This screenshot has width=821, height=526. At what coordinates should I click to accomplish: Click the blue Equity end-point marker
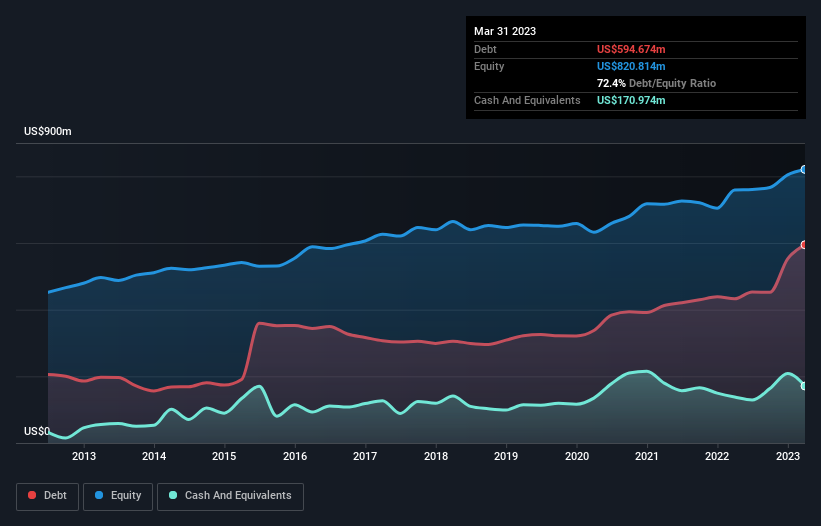[804, 170]
